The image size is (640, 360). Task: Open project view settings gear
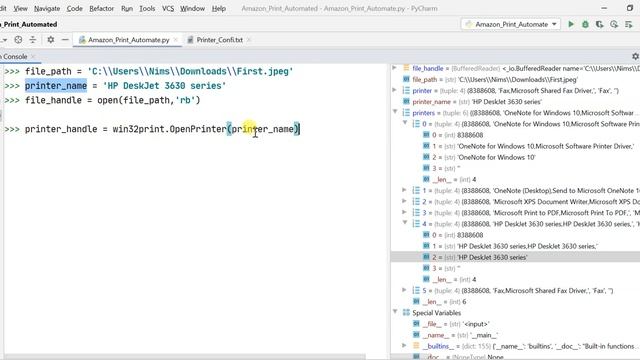51,40
